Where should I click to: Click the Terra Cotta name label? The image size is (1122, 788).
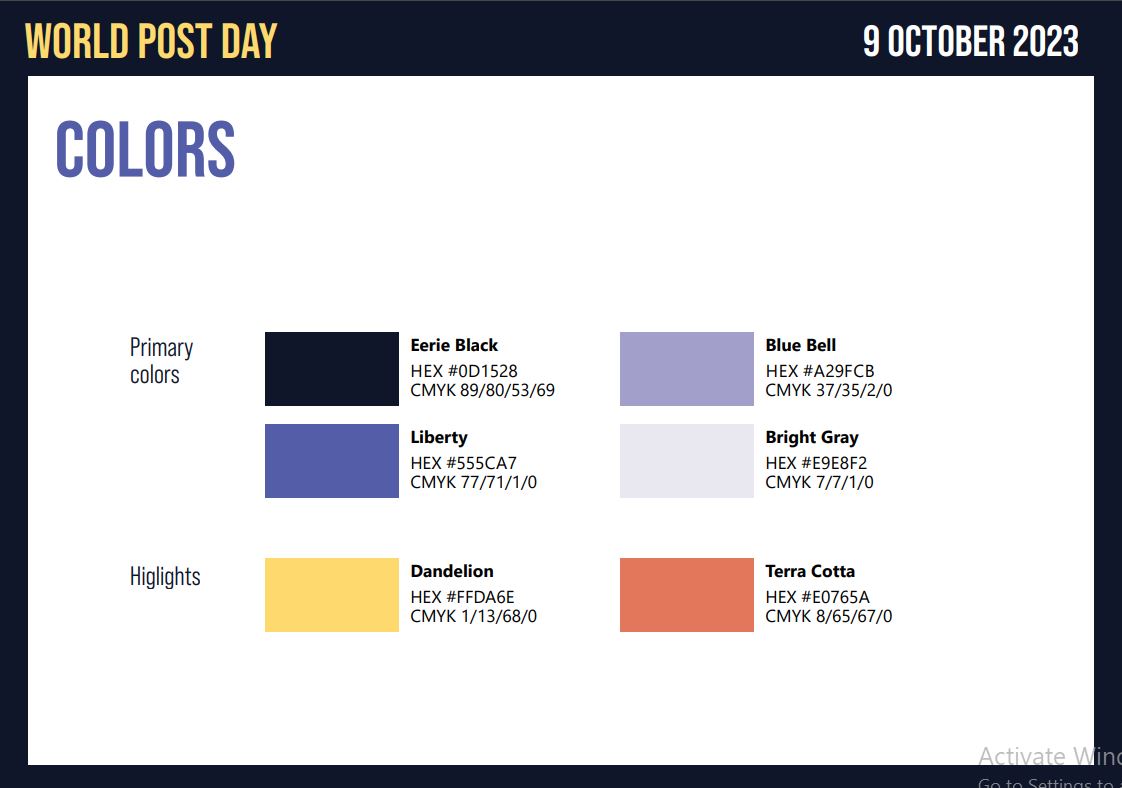810,571
